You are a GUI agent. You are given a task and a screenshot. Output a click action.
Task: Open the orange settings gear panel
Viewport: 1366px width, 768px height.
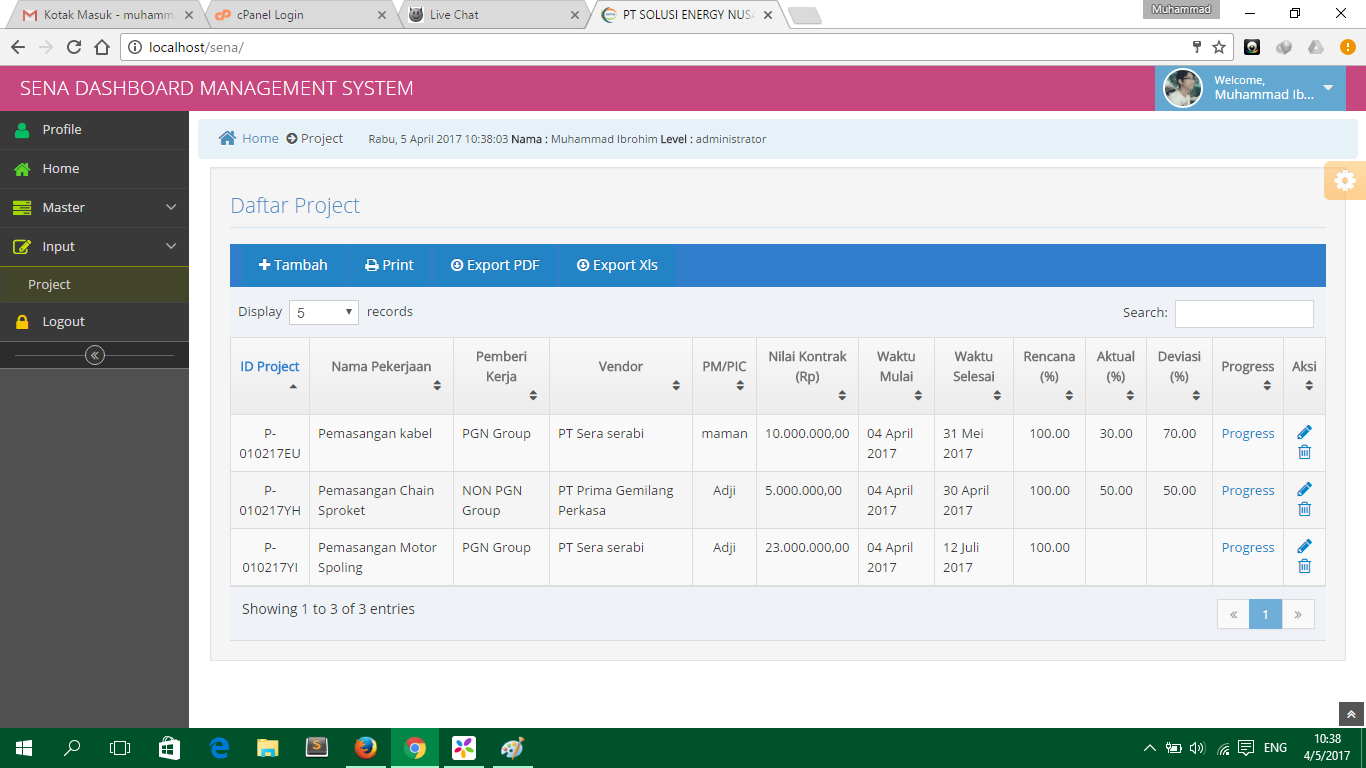pos(1345,180)
